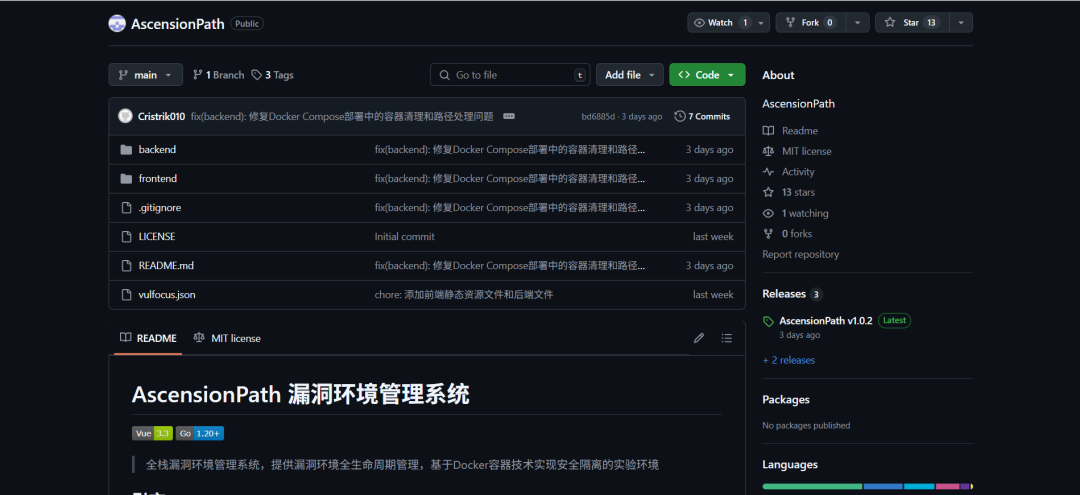Click the fork icon beside 0 forks
1080x495 pixels.
point(768,233)
